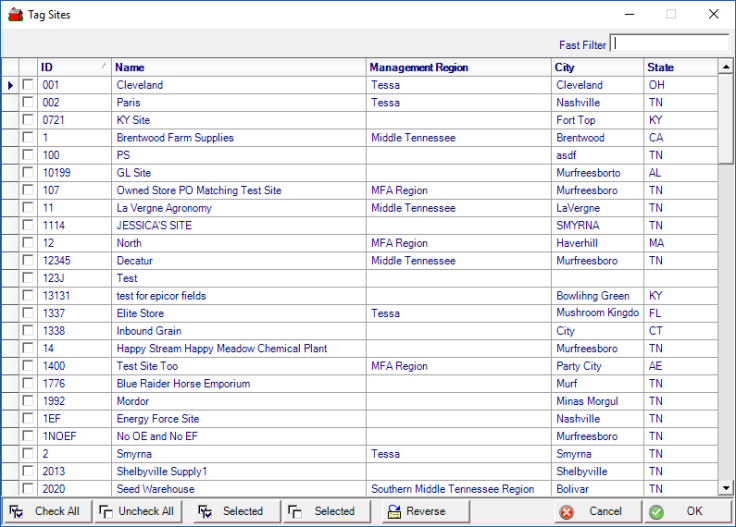Enable the checkbox for Mordor row
736x527 pixels.
(x=28, y=401)
